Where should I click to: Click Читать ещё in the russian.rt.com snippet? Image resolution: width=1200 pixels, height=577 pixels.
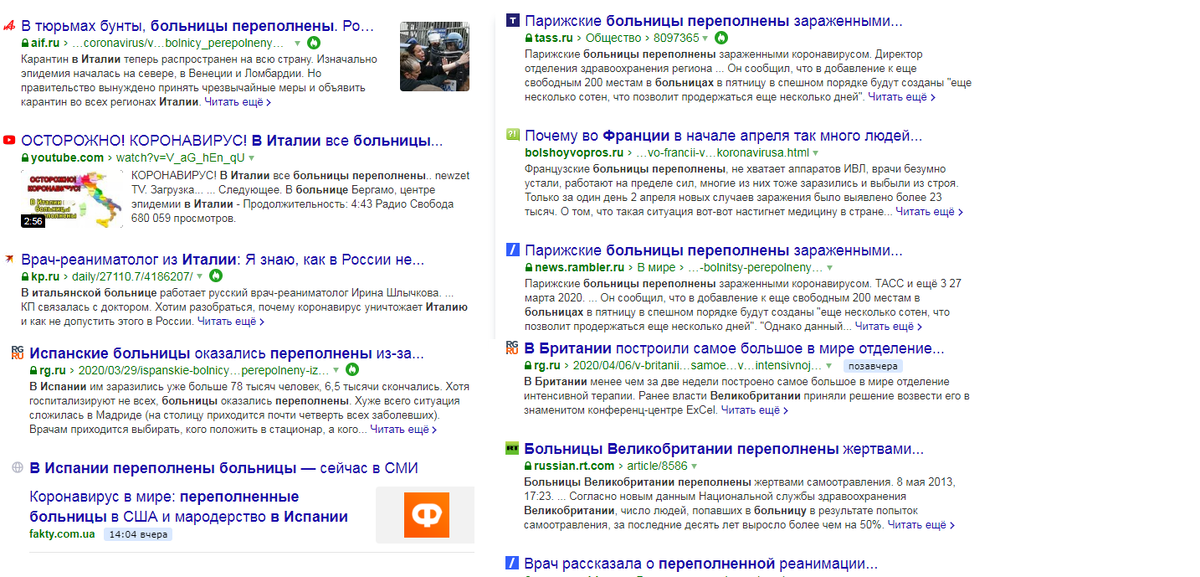[921, 525]
